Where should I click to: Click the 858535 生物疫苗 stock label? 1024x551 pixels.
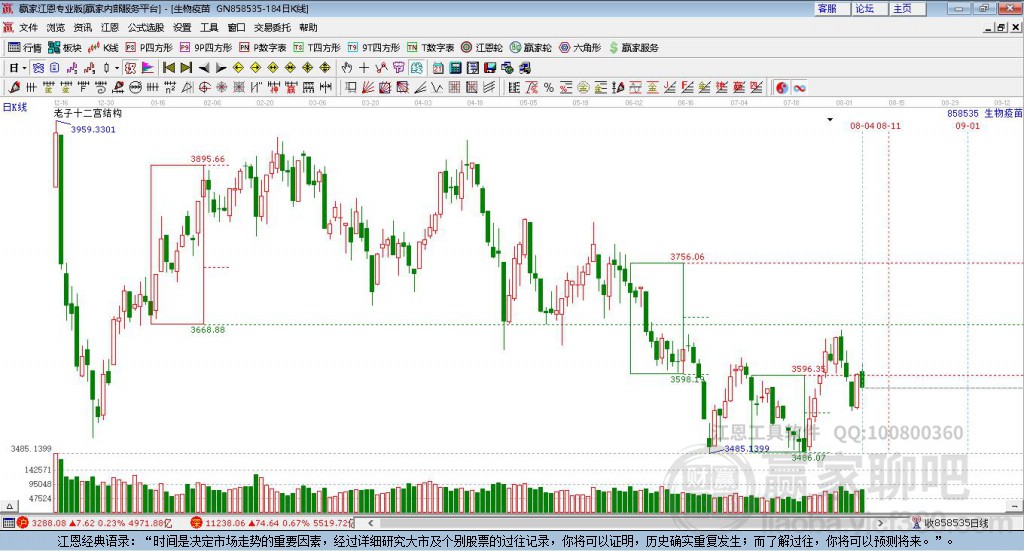coord(985,113)
